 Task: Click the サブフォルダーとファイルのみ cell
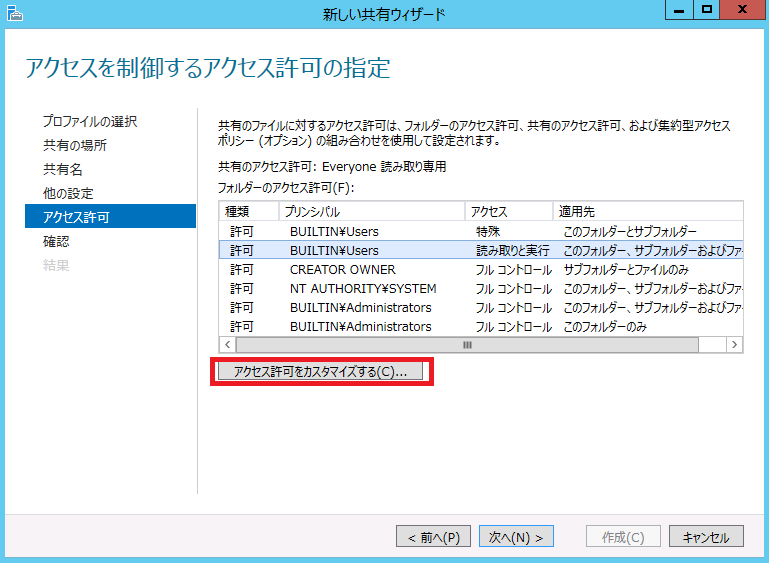coord(626,270)
